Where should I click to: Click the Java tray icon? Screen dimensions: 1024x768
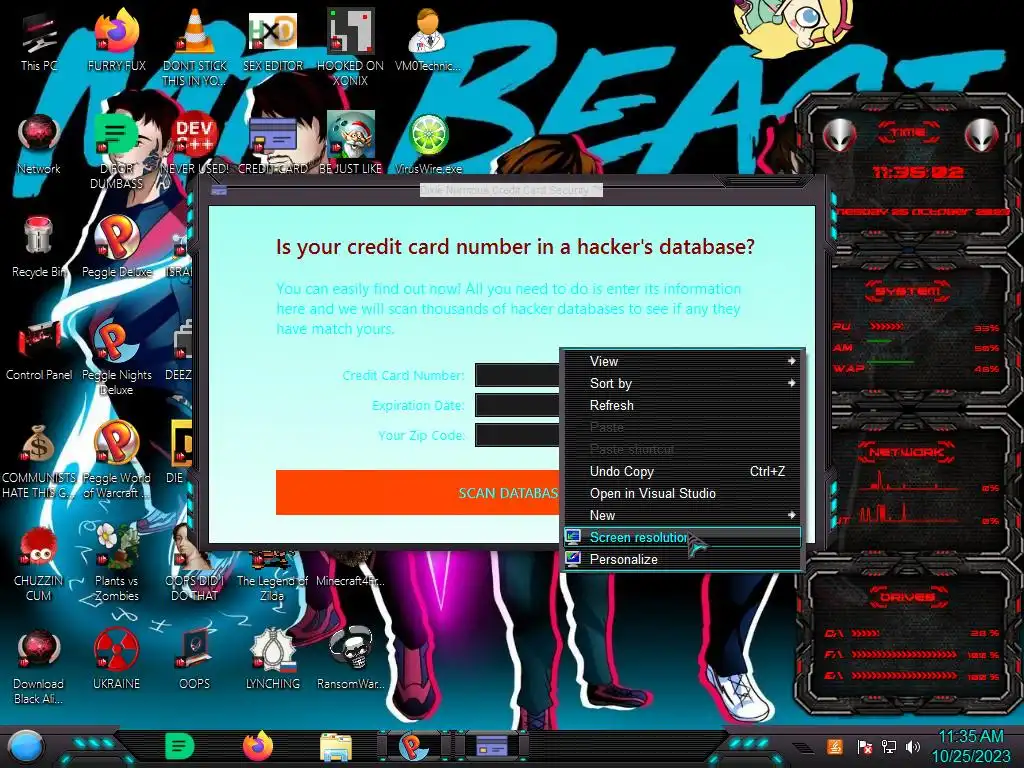tap(835, 746)
